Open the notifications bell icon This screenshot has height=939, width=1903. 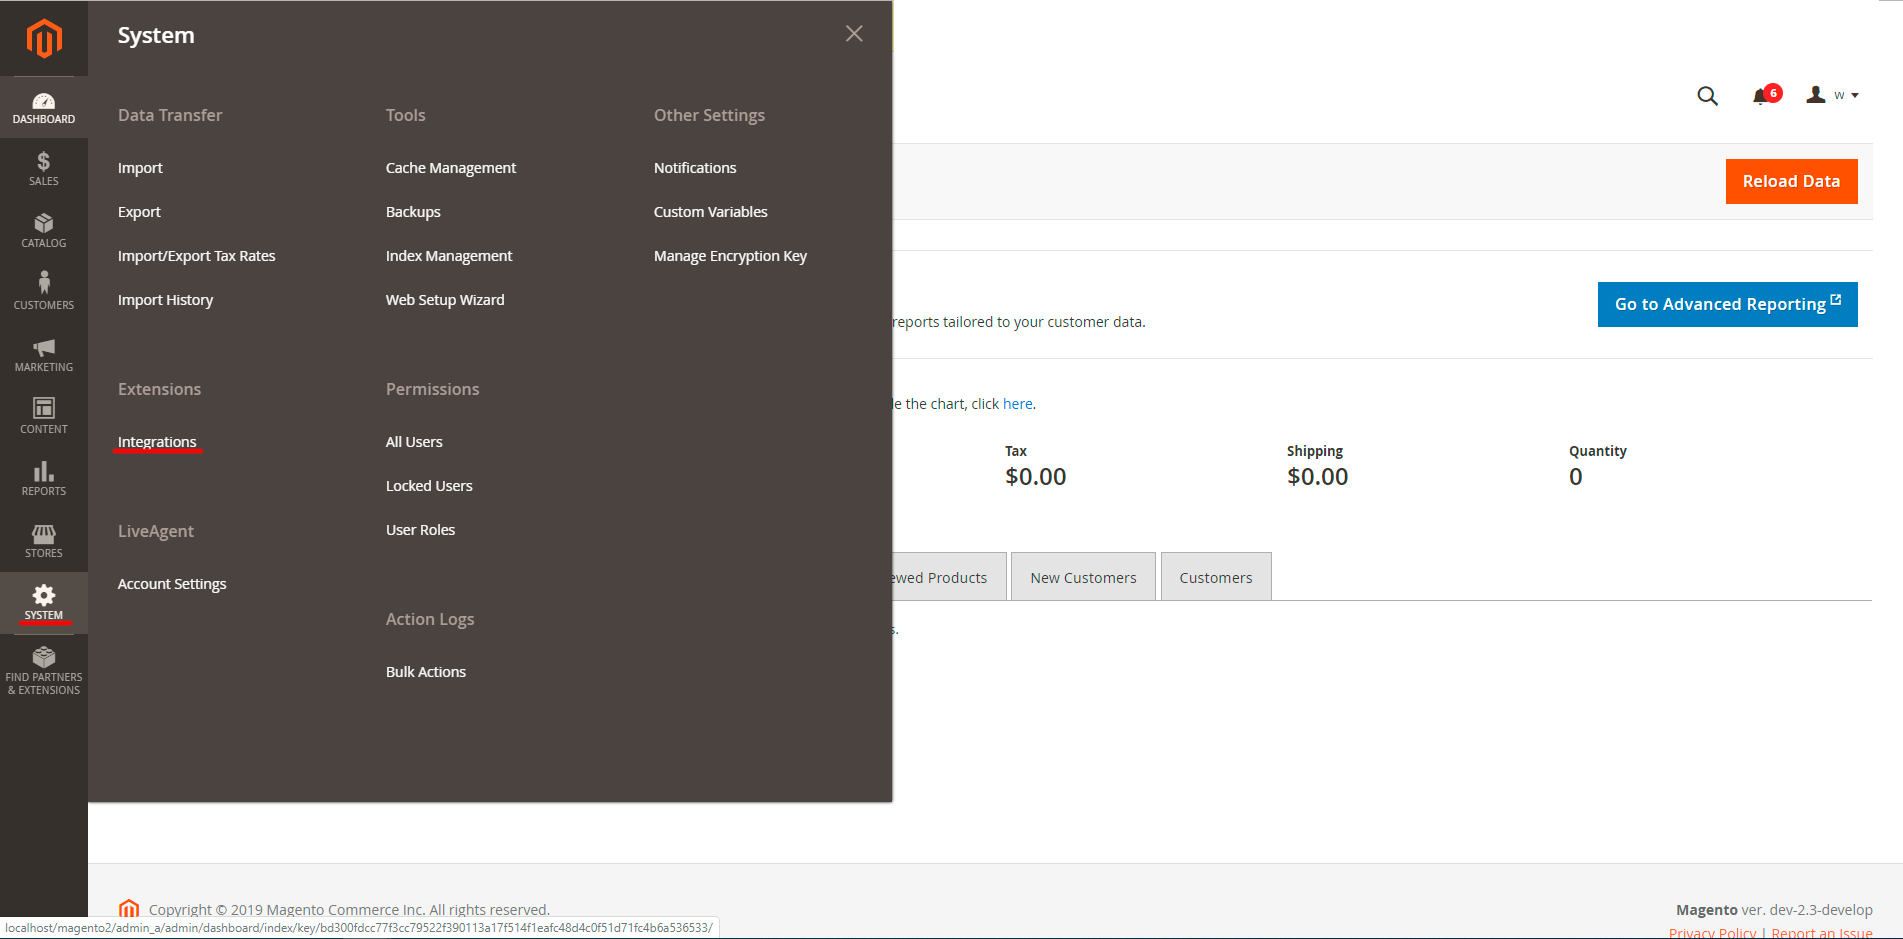[x=1761, y=96]
